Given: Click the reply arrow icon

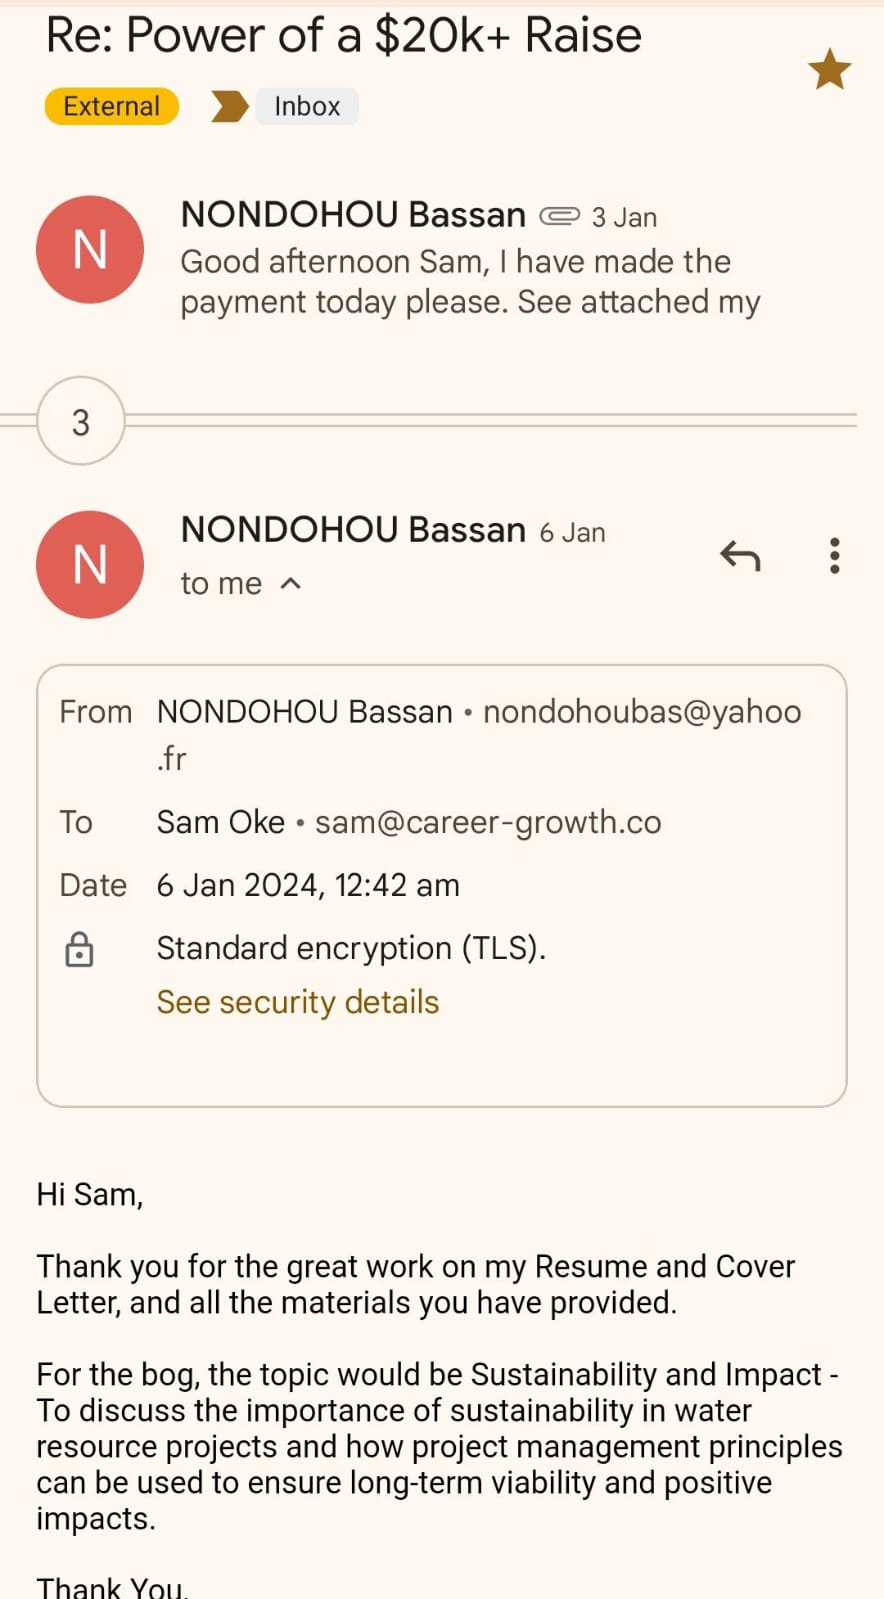Looking at the screenshot, I should point(740,555).
